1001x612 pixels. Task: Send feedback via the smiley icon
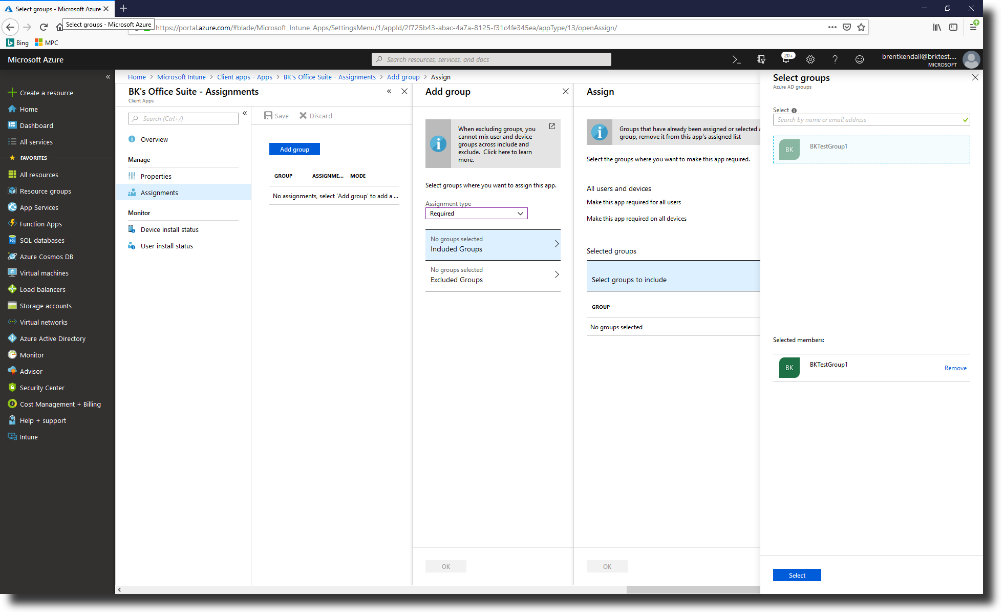(x=859, y=60)
